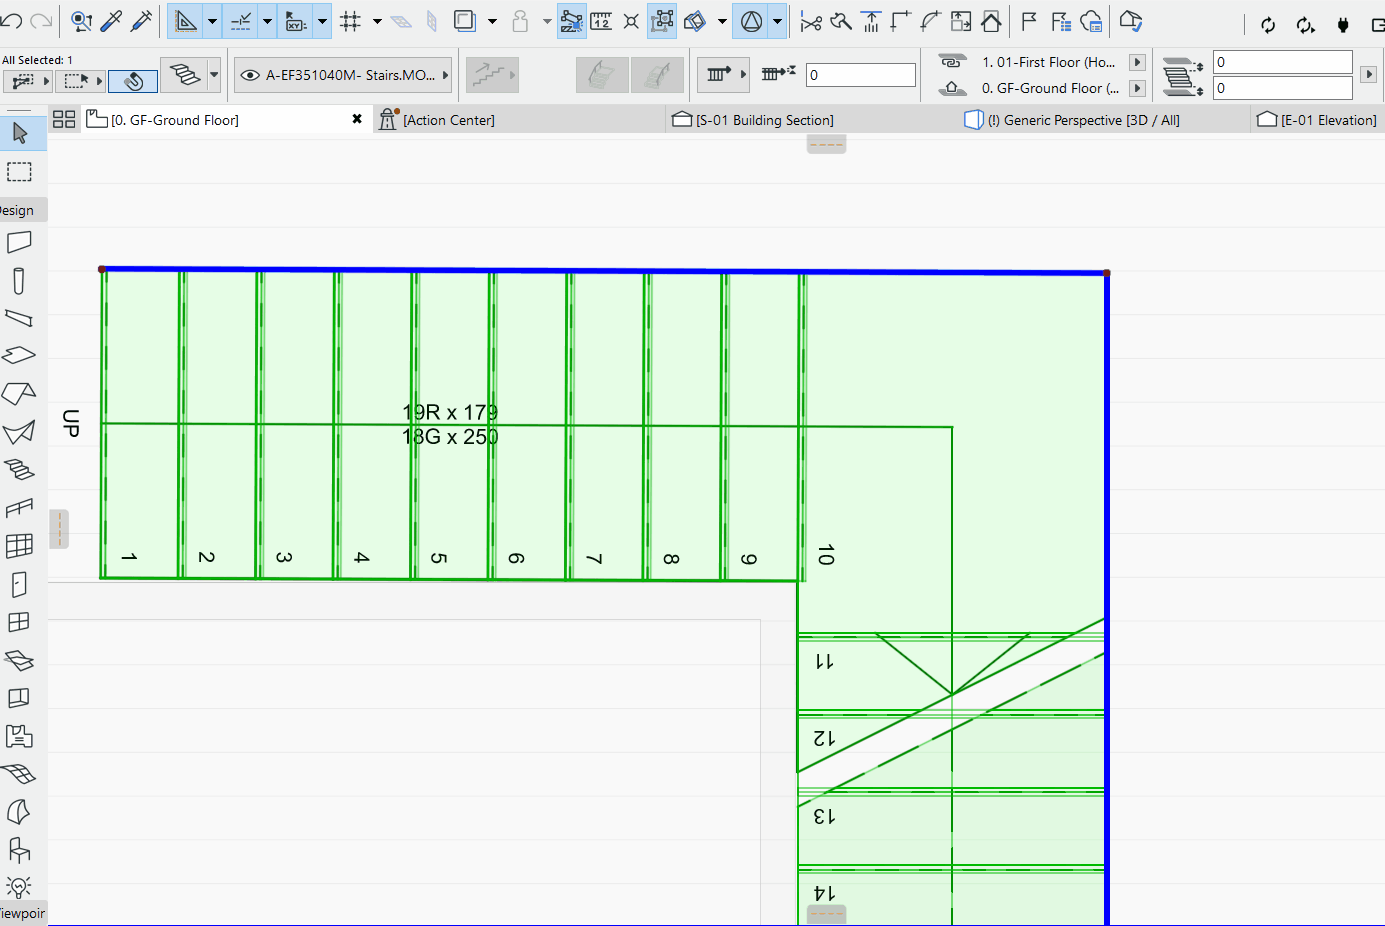Click the flag icon in toolbar
Image resolution: width=1385 pixels, height=926 pixels.
click(x=1030, y=21)
